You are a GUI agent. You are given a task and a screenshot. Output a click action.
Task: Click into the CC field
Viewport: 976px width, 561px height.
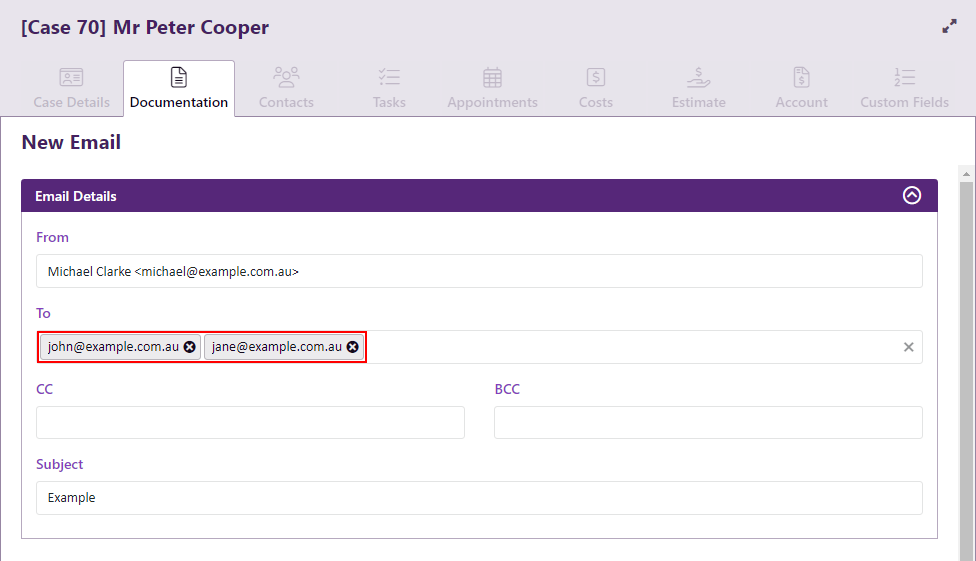coord(250,422)
